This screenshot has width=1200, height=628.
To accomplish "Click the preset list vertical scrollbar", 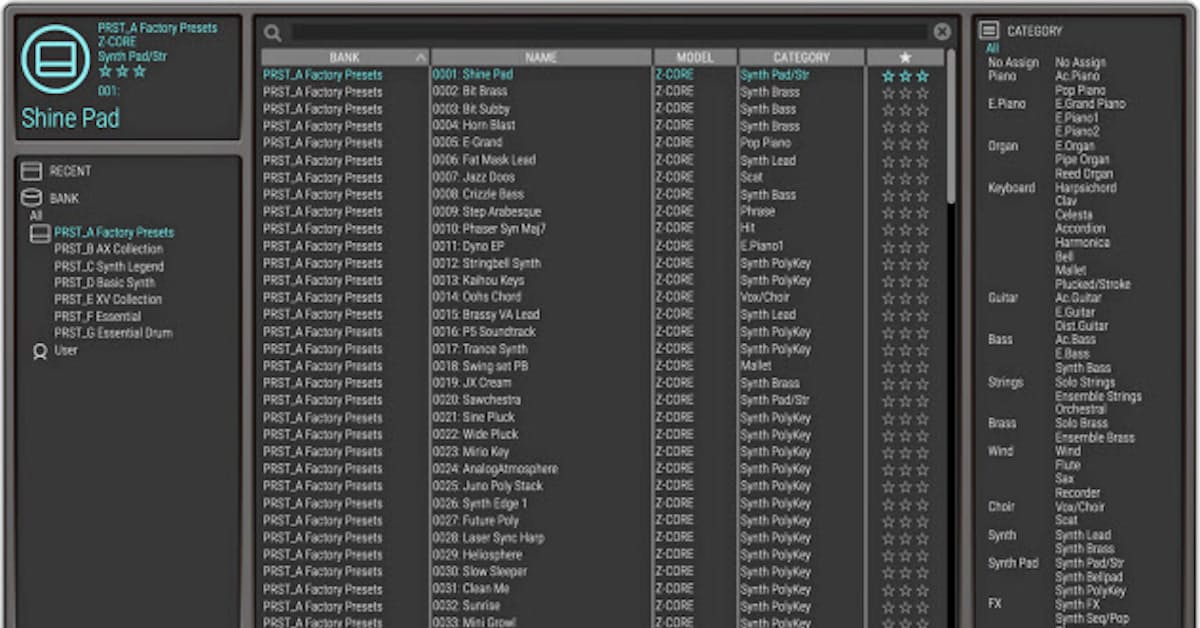I will tap(950, 130).
